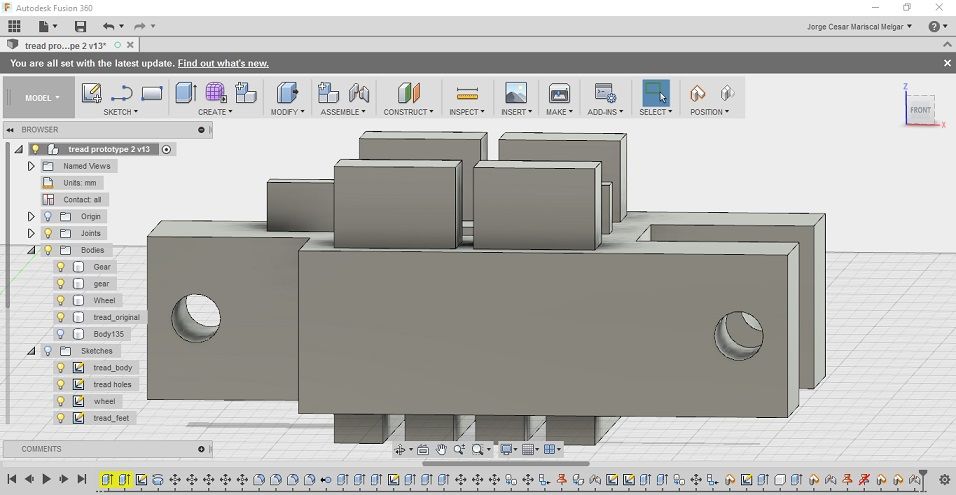The width and height of the screenshot is (956, 495).
Task: Click the Look At navigation icon
Action: point(423,449)
